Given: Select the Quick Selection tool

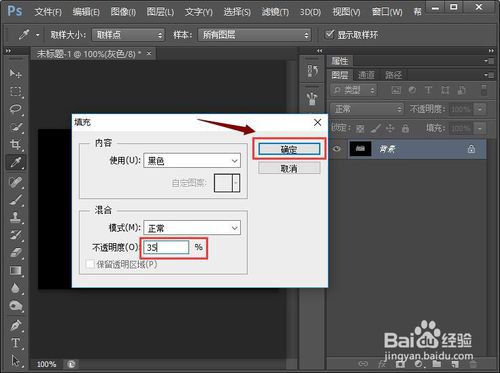Looking at the screenshot, I should 15,127.
